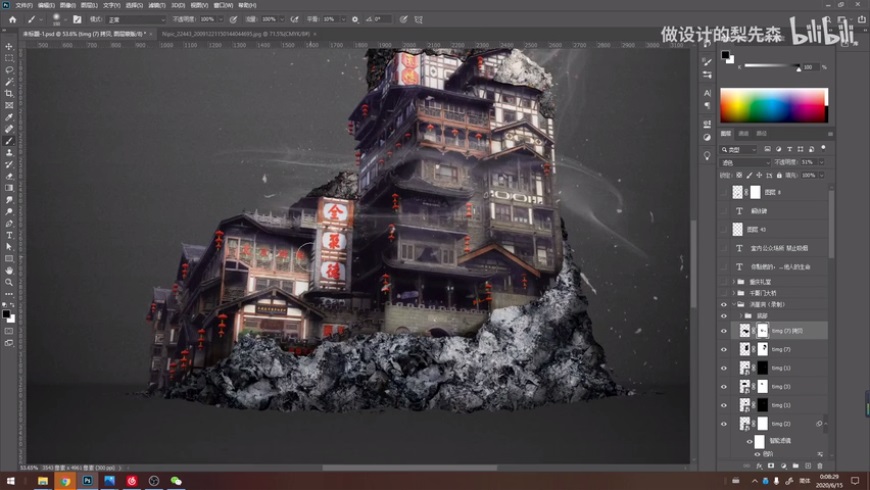Select the Path Selection tool
Screen dimensions: 870x490
point(9,247)
